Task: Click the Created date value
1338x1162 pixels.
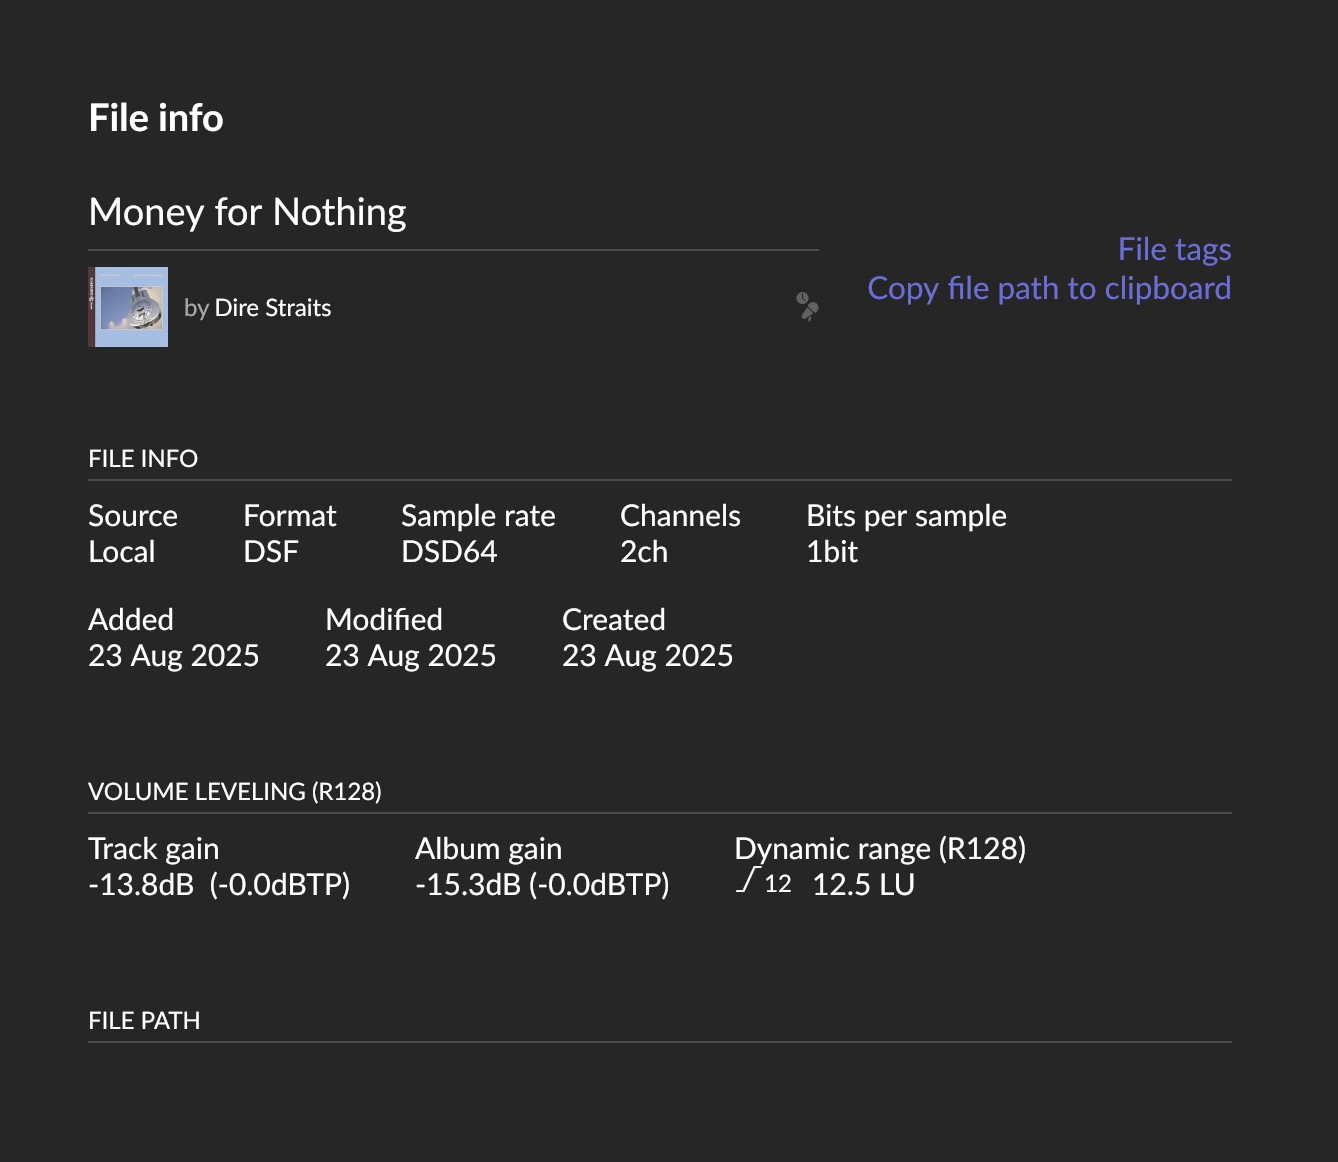Action: 647,656
